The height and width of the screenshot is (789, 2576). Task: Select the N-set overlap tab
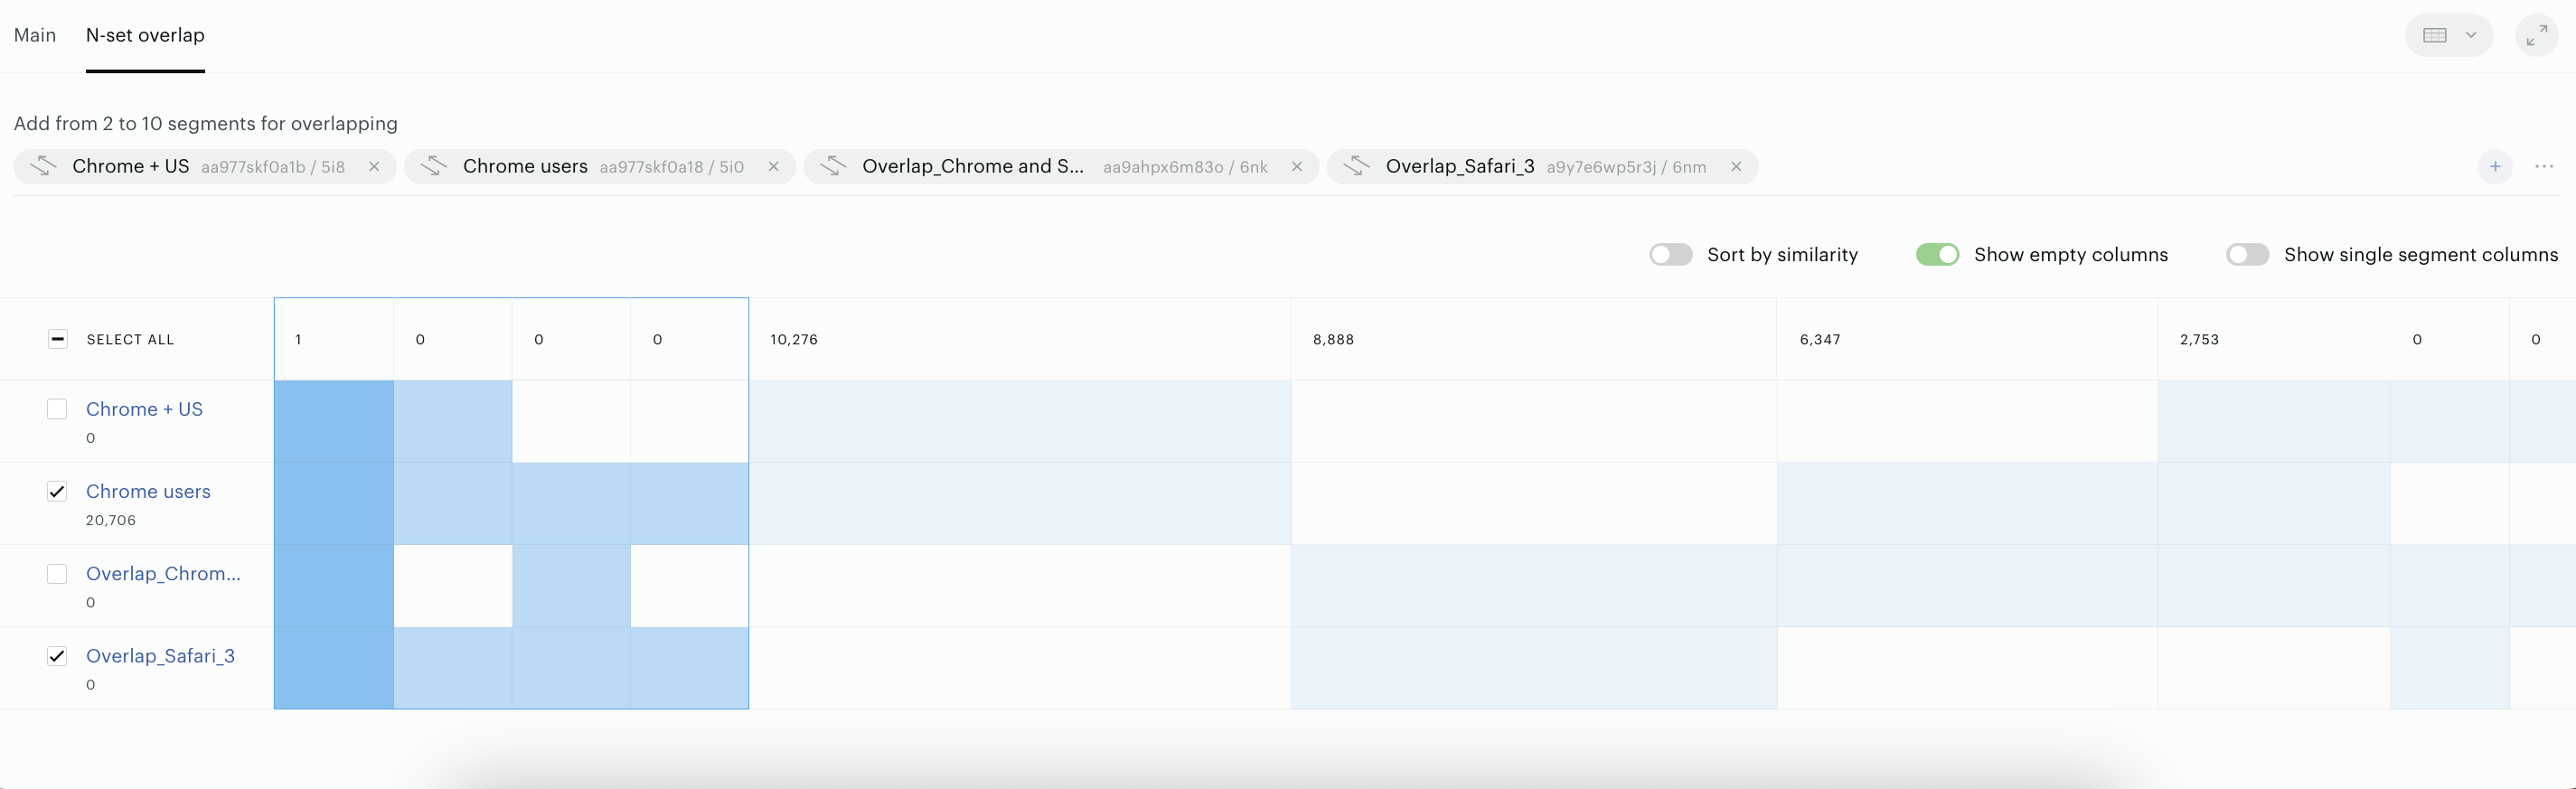click(x=145, y=35)
